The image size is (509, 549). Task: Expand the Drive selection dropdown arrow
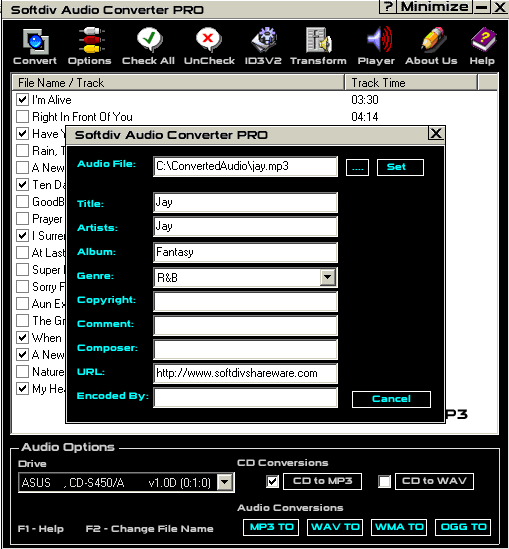pos(225,482)
